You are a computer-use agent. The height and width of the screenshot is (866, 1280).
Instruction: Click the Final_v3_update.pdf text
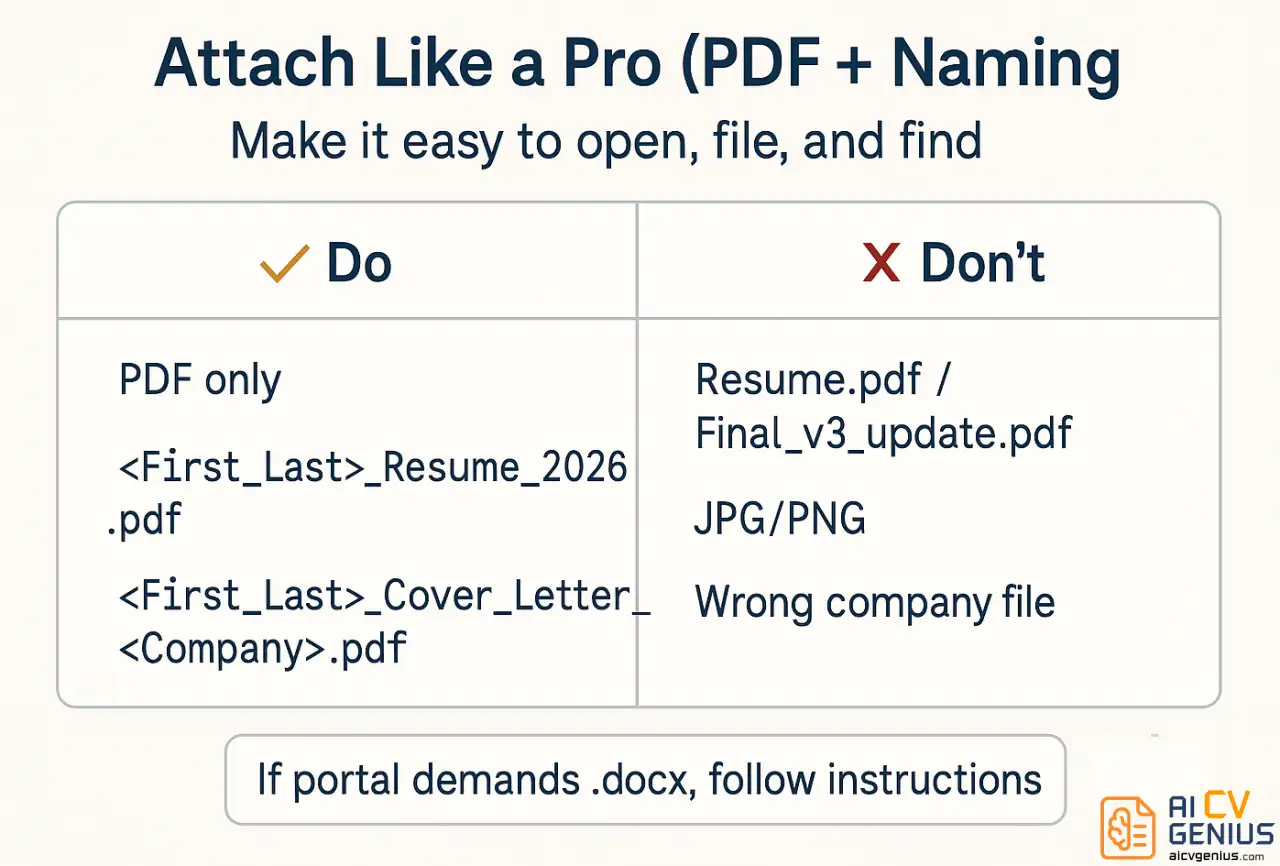click(x=884, y=433)
